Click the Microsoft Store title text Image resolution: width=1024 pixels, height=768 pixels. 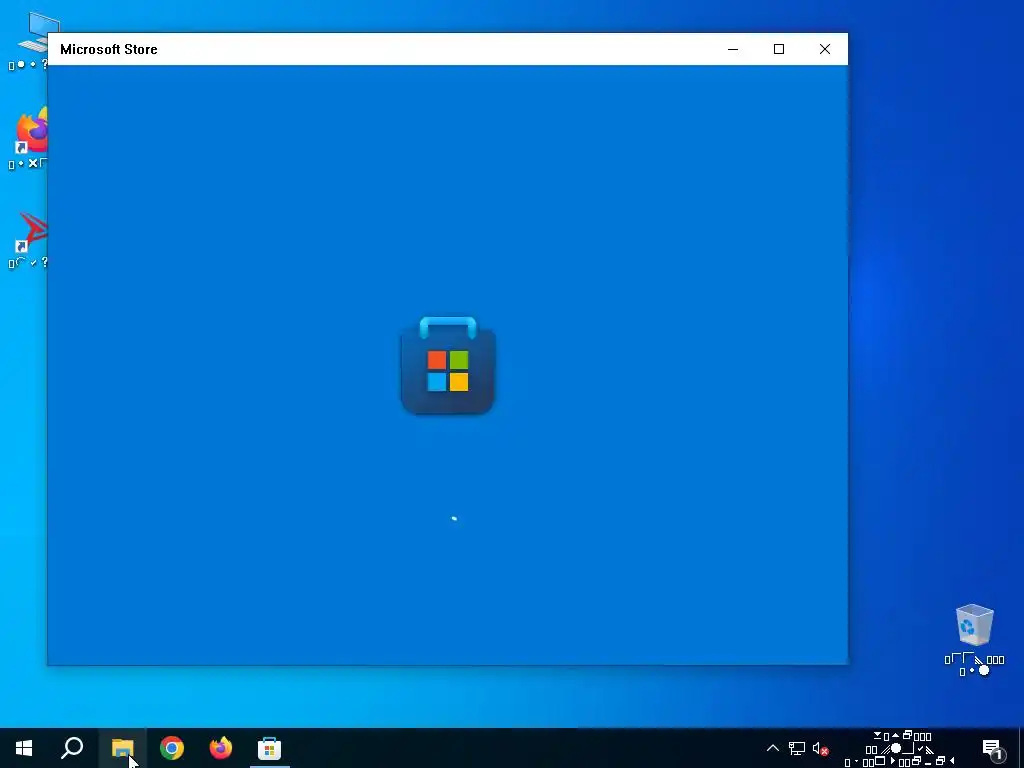108,49
